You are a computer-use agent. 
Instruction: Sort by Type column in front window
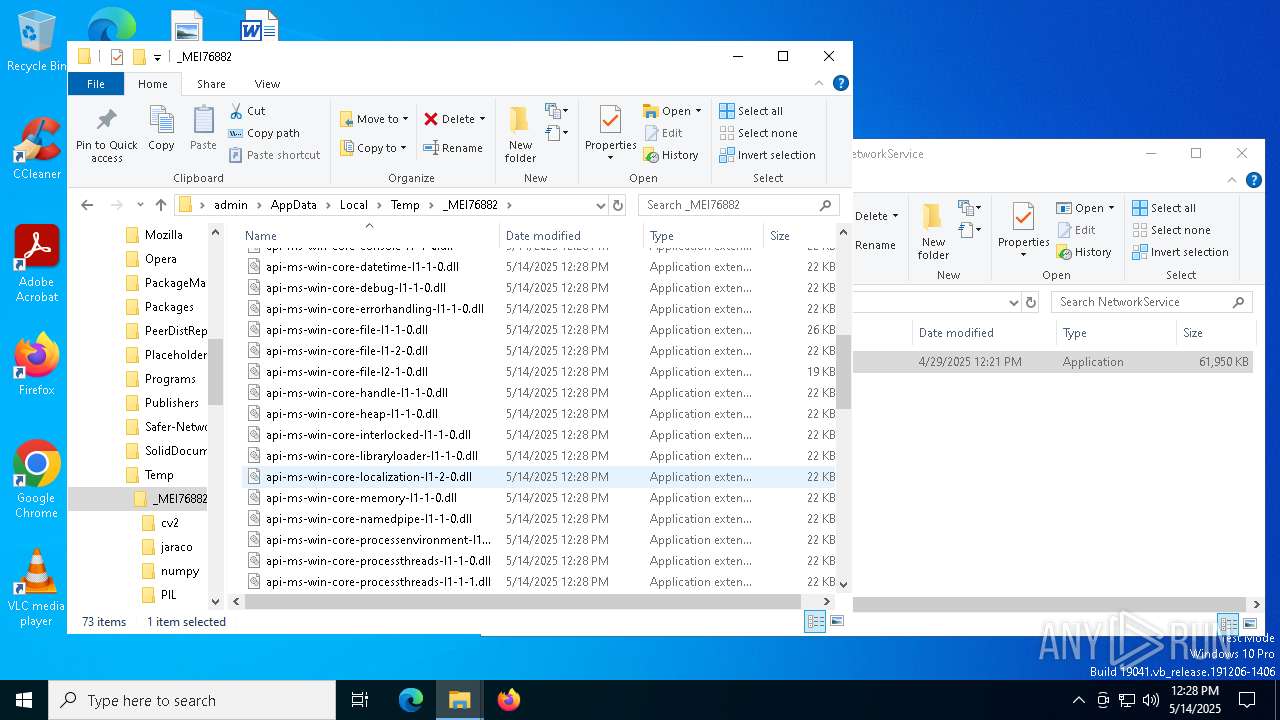[x=703, y=236]
